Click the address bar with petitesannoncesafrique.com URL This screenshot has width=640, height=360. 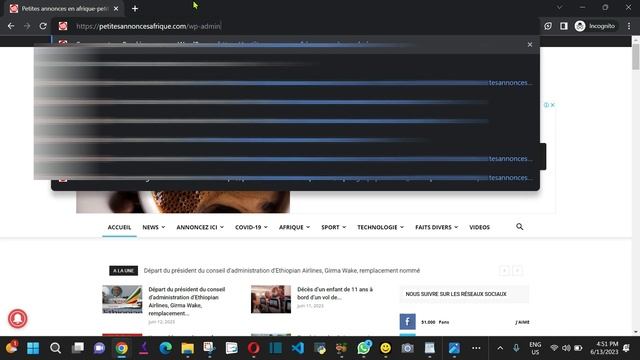click(294, 26)
